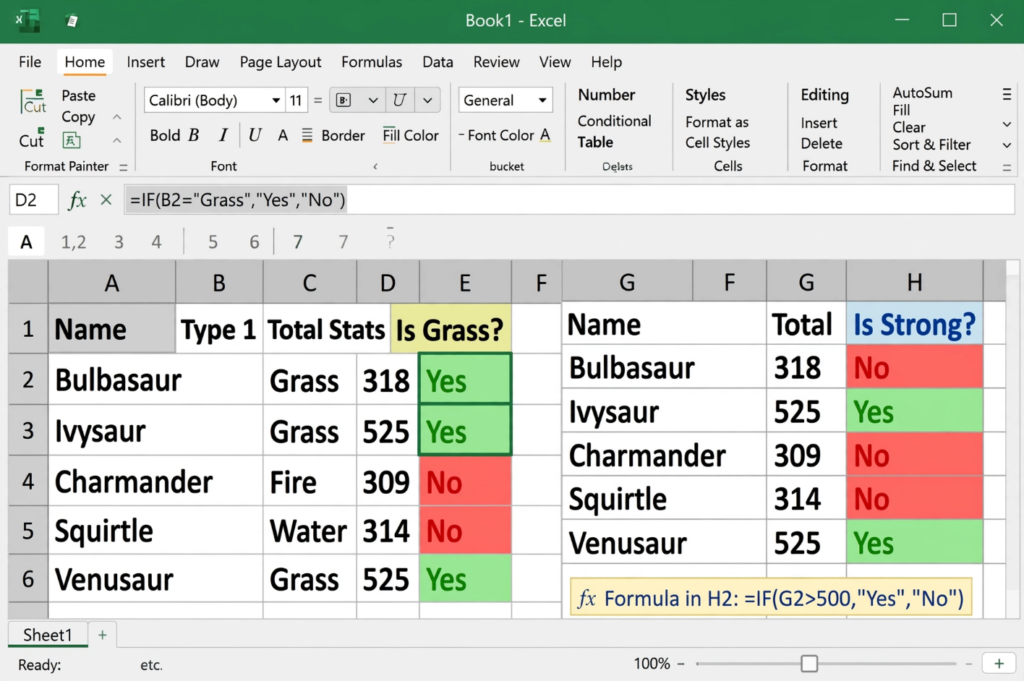Click the Excel logo in the title bar
Image resolution: width=1024 pixels, height=681 pixels.
tap(27, 20)
